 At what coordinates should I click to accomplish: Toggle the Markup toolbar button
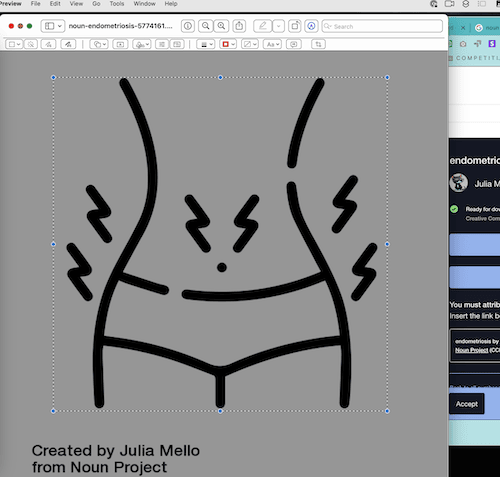[x=311, y=26]
